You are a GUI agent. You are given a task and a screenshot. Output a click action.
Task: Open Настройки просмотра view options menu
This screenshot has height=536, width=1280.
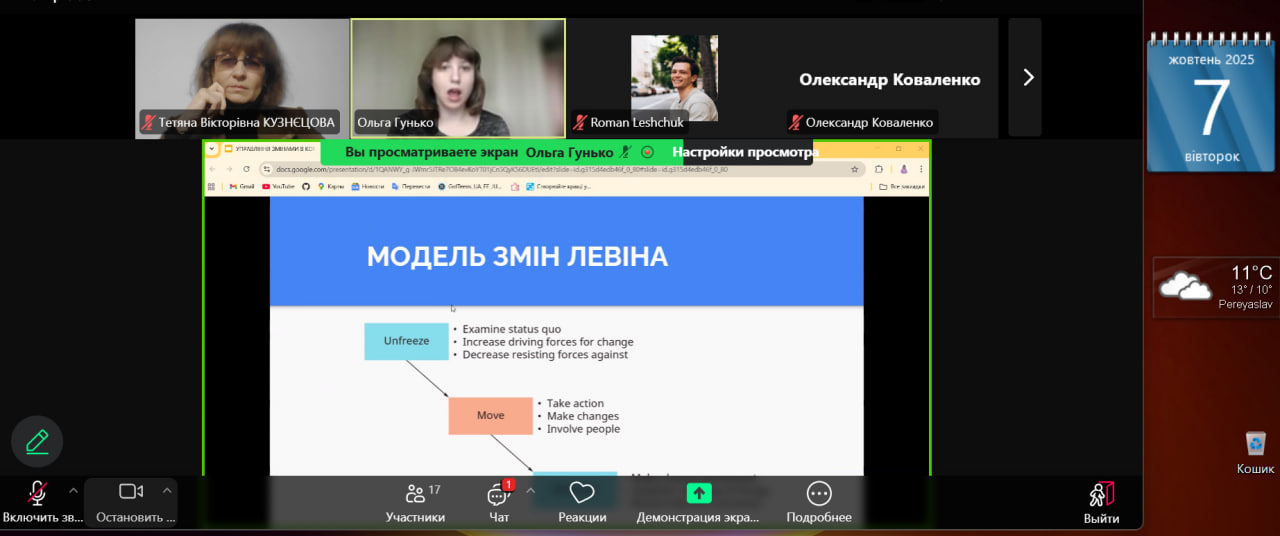[x=744, y=152]
